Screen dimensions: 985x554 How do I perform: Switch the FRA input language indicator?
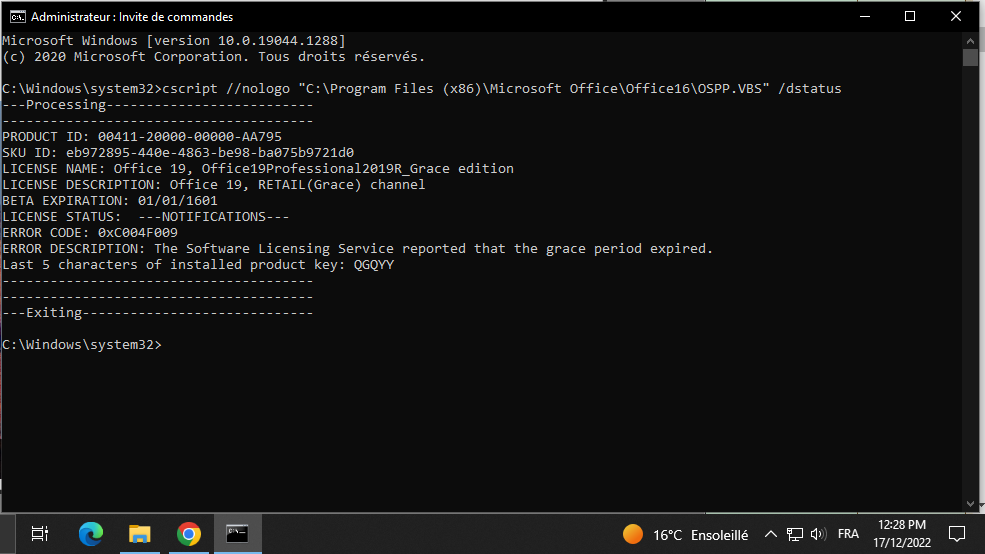click(848, 534)
